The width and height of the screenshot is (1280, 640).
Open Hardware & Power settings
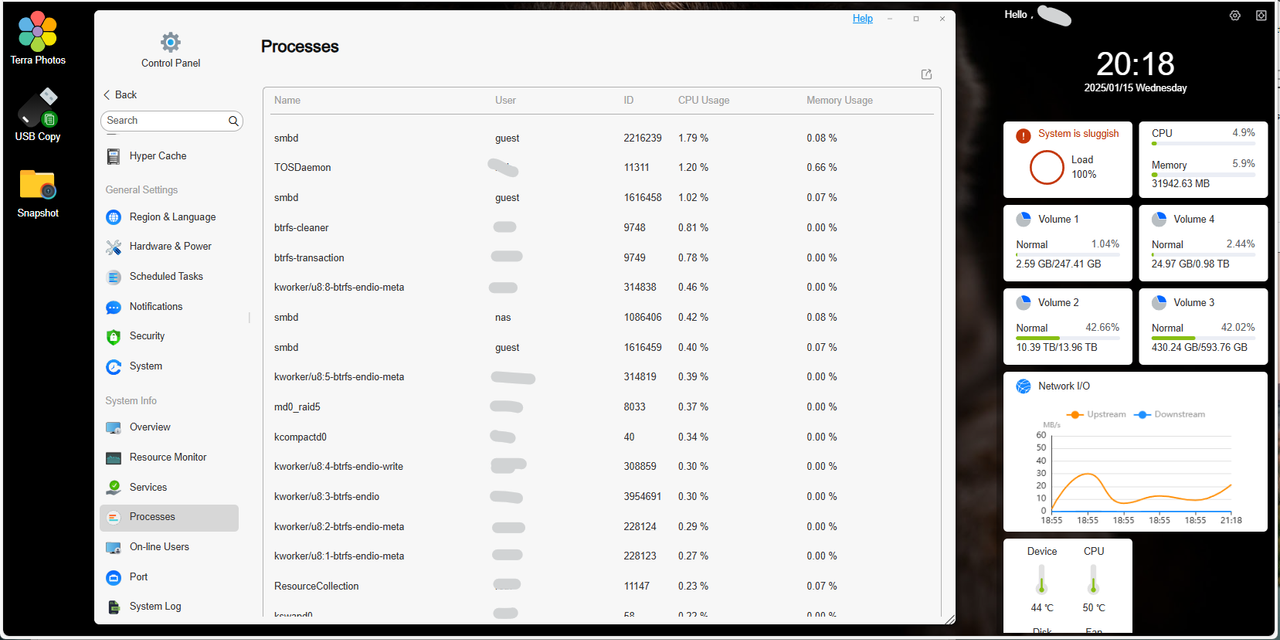tap(169, 246)
